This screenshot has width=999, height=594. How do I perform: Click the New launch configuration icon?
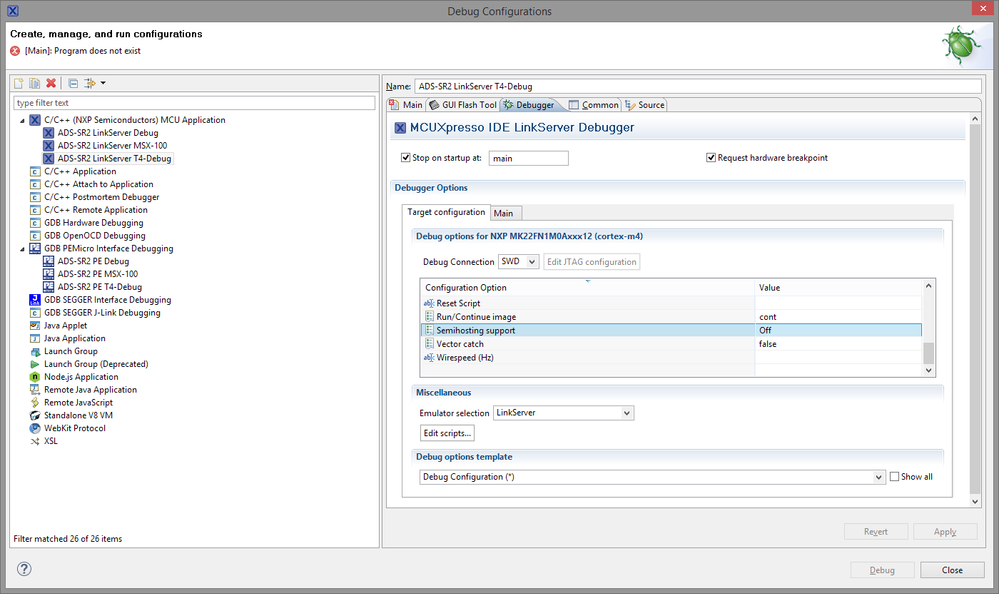coord(18,83)
